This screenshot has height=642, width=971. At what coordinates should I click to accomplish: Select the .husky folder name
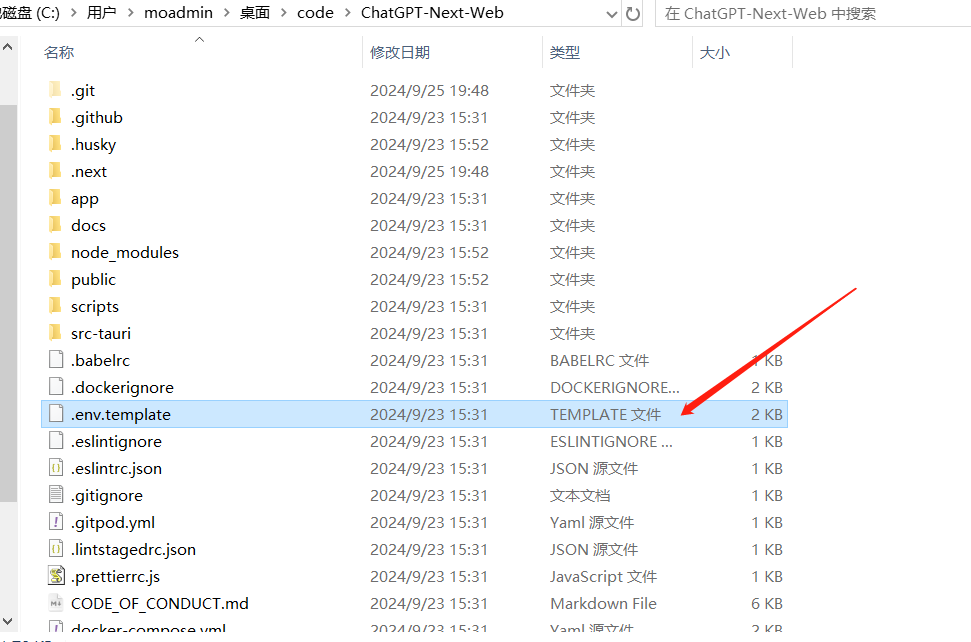point(94,145)
